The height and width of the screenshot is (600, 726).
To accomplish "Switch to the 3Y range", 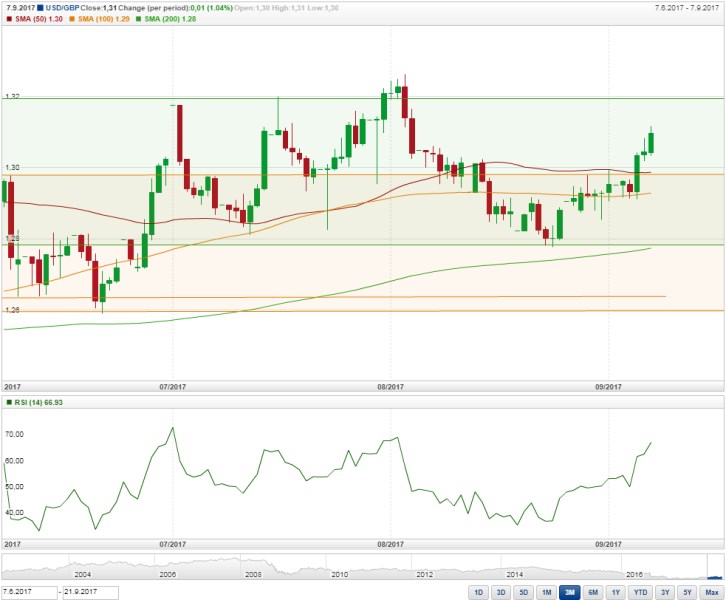I will (665, 592).
